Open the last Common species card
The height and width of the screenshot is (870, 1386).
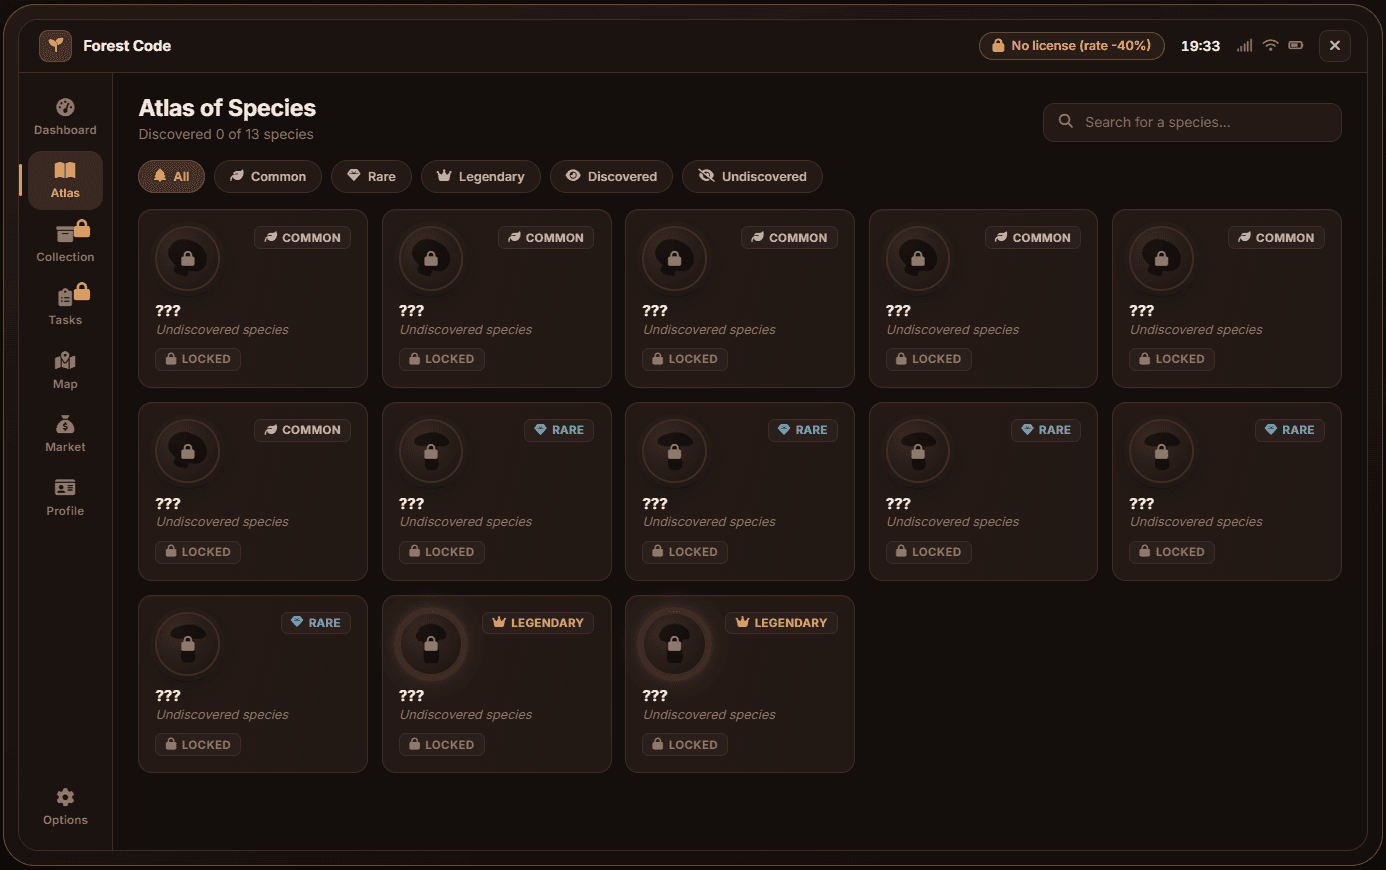[x=253, y=491]
